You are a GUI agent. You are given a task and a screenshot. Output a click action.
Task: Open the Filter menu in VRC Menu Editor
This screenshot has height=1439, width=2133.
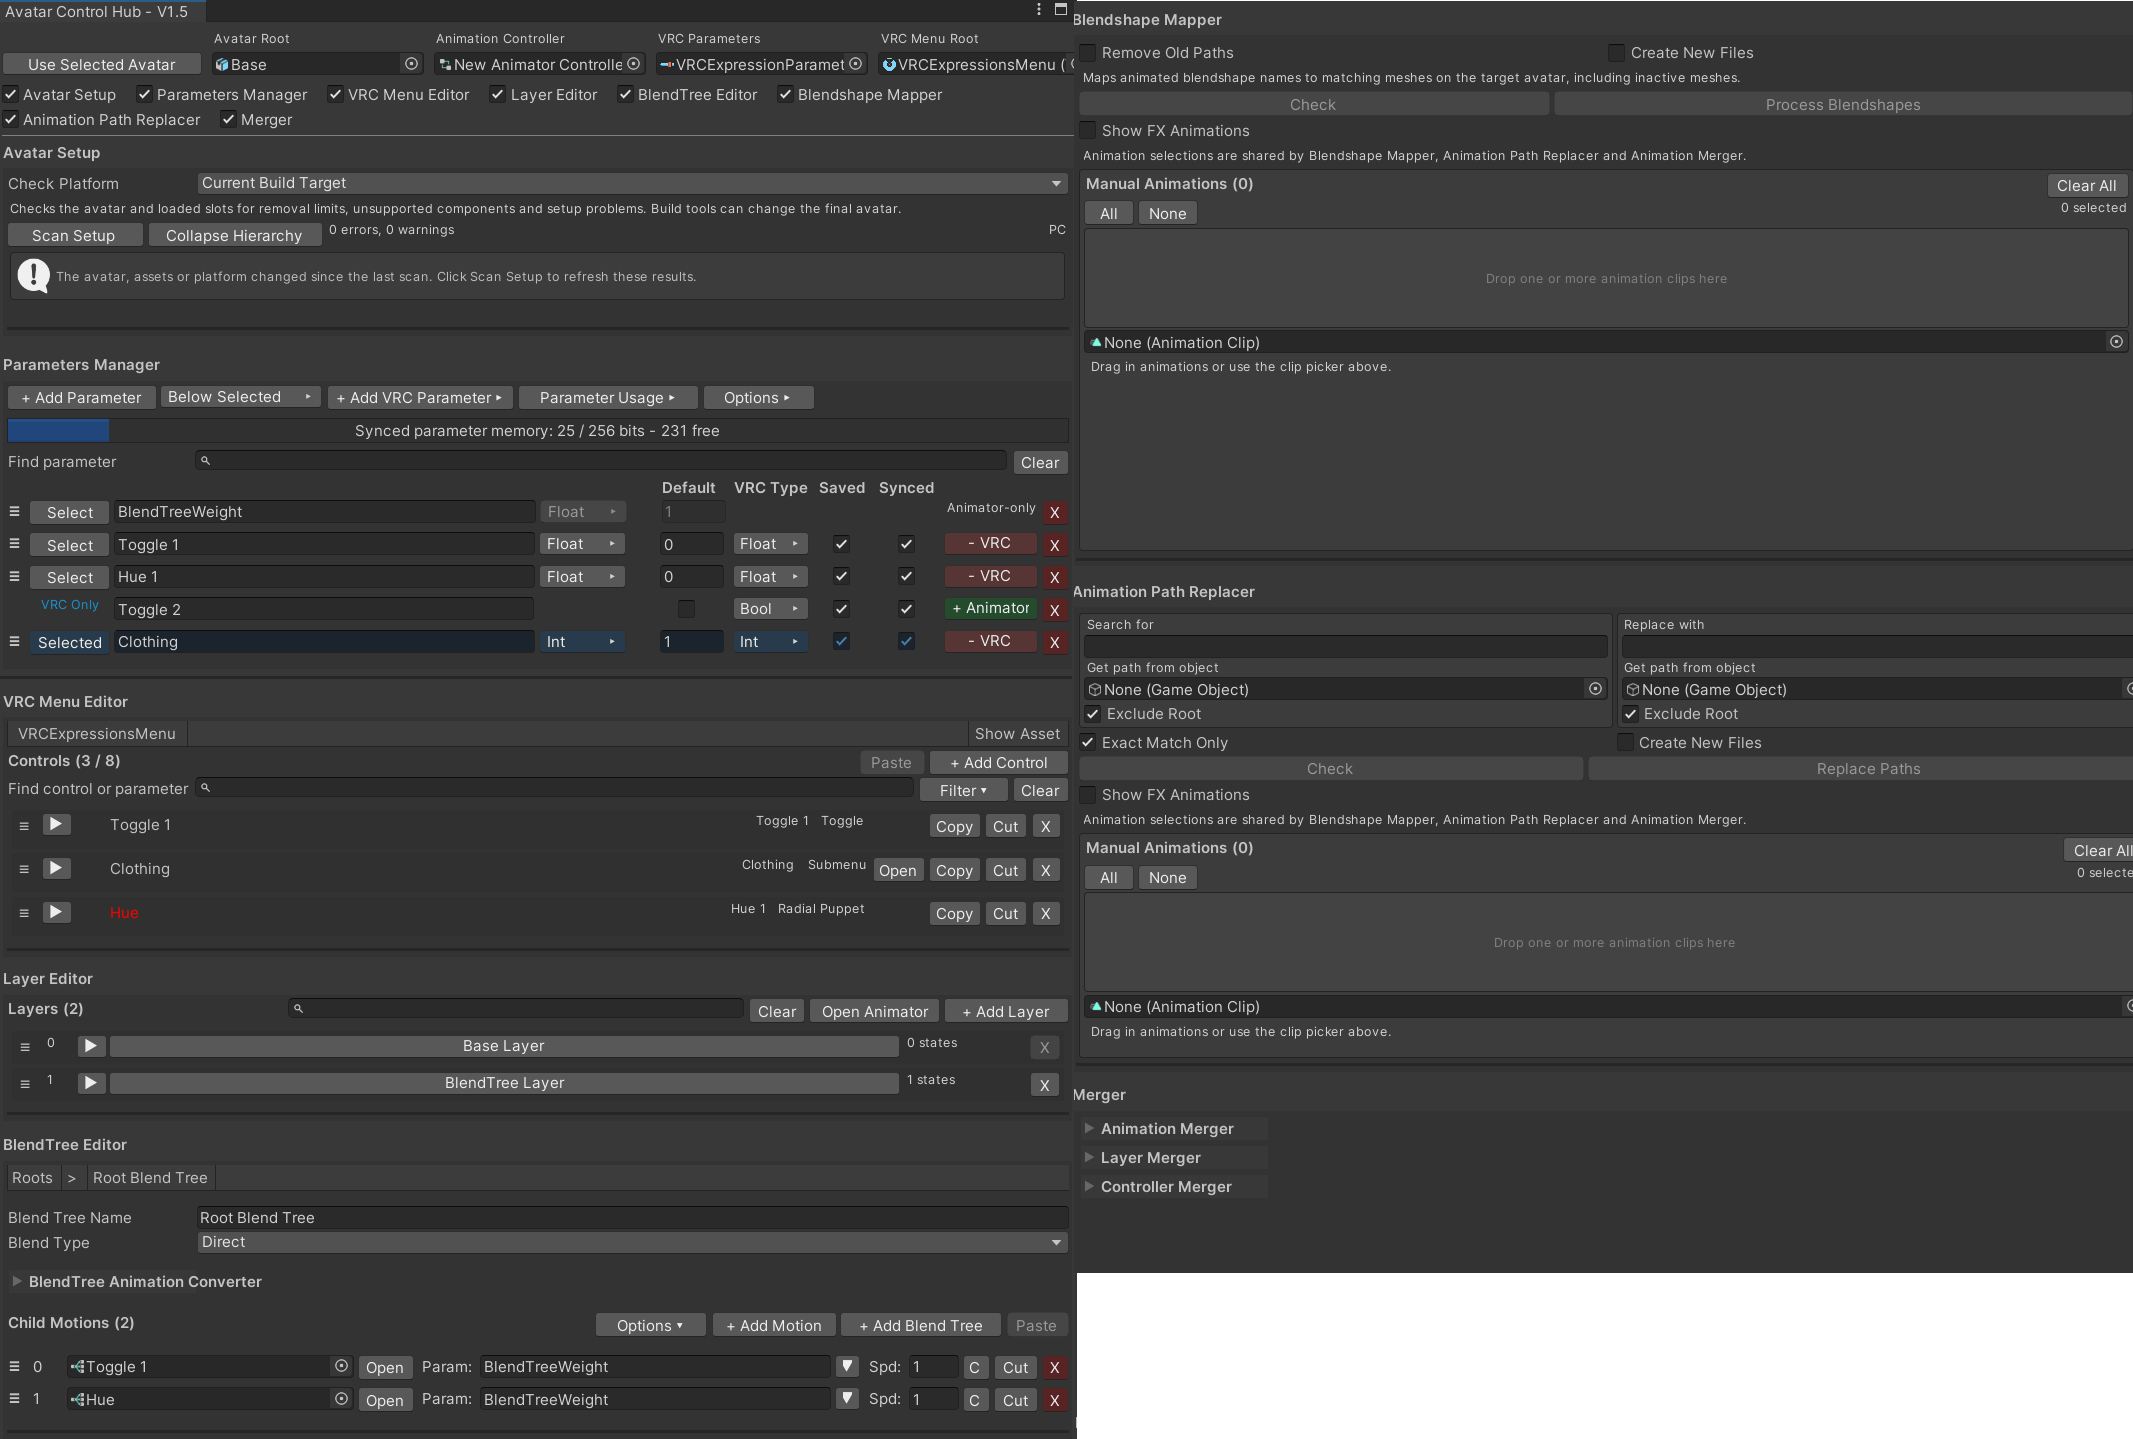(x=963, y=791)
